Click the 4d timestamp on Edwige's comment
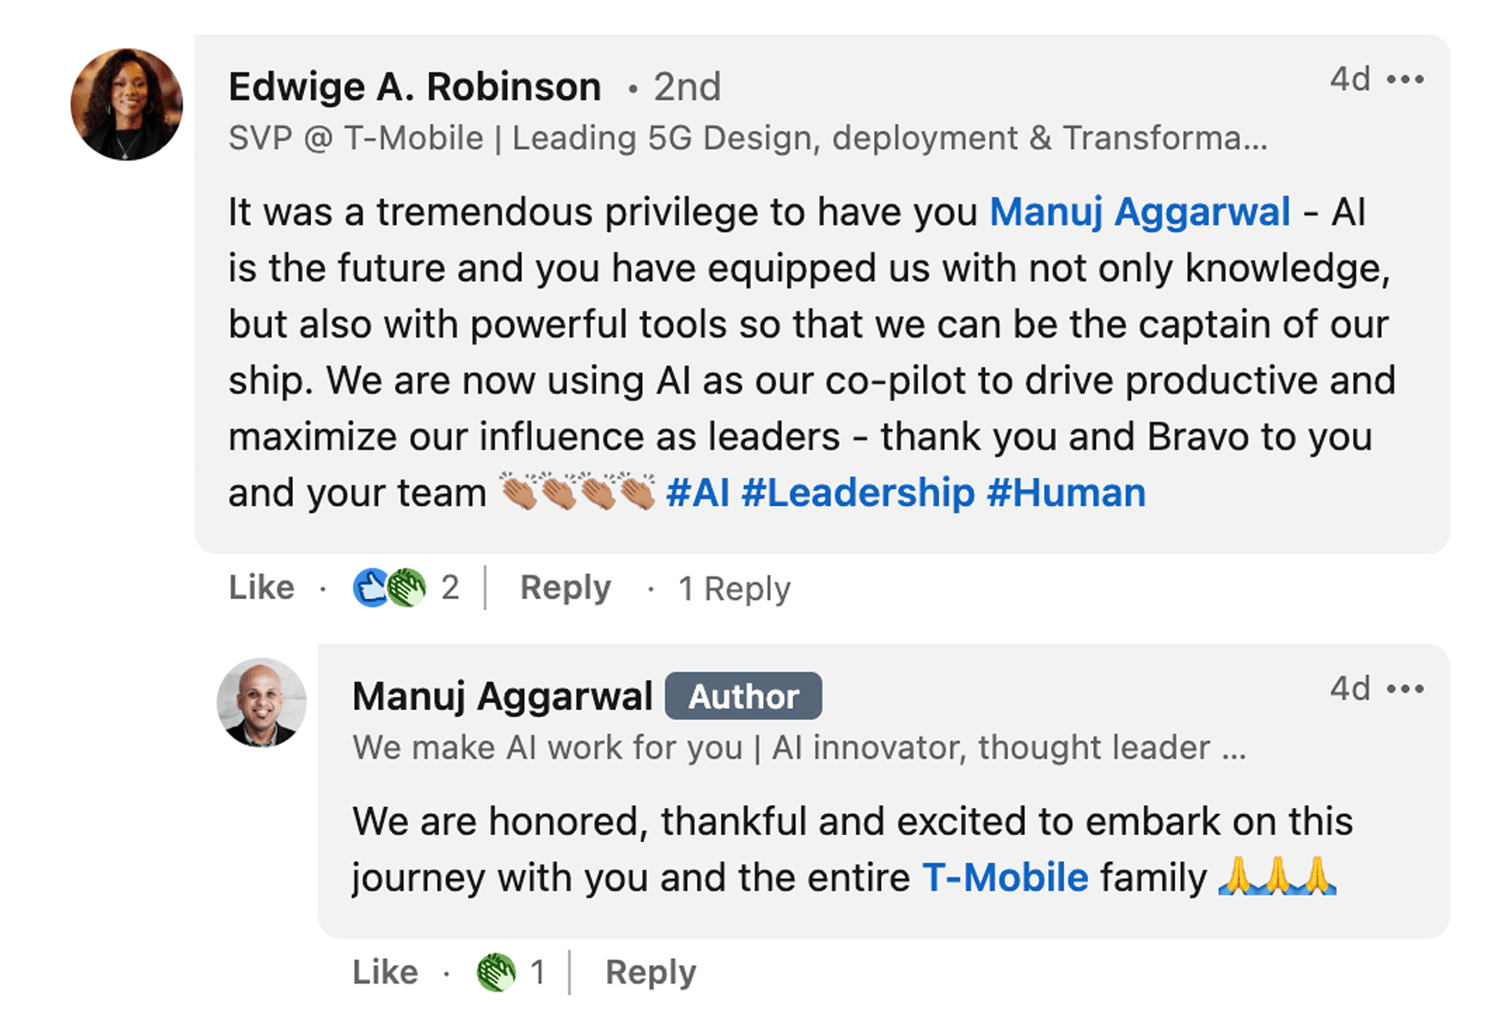 pos(1349,79)
